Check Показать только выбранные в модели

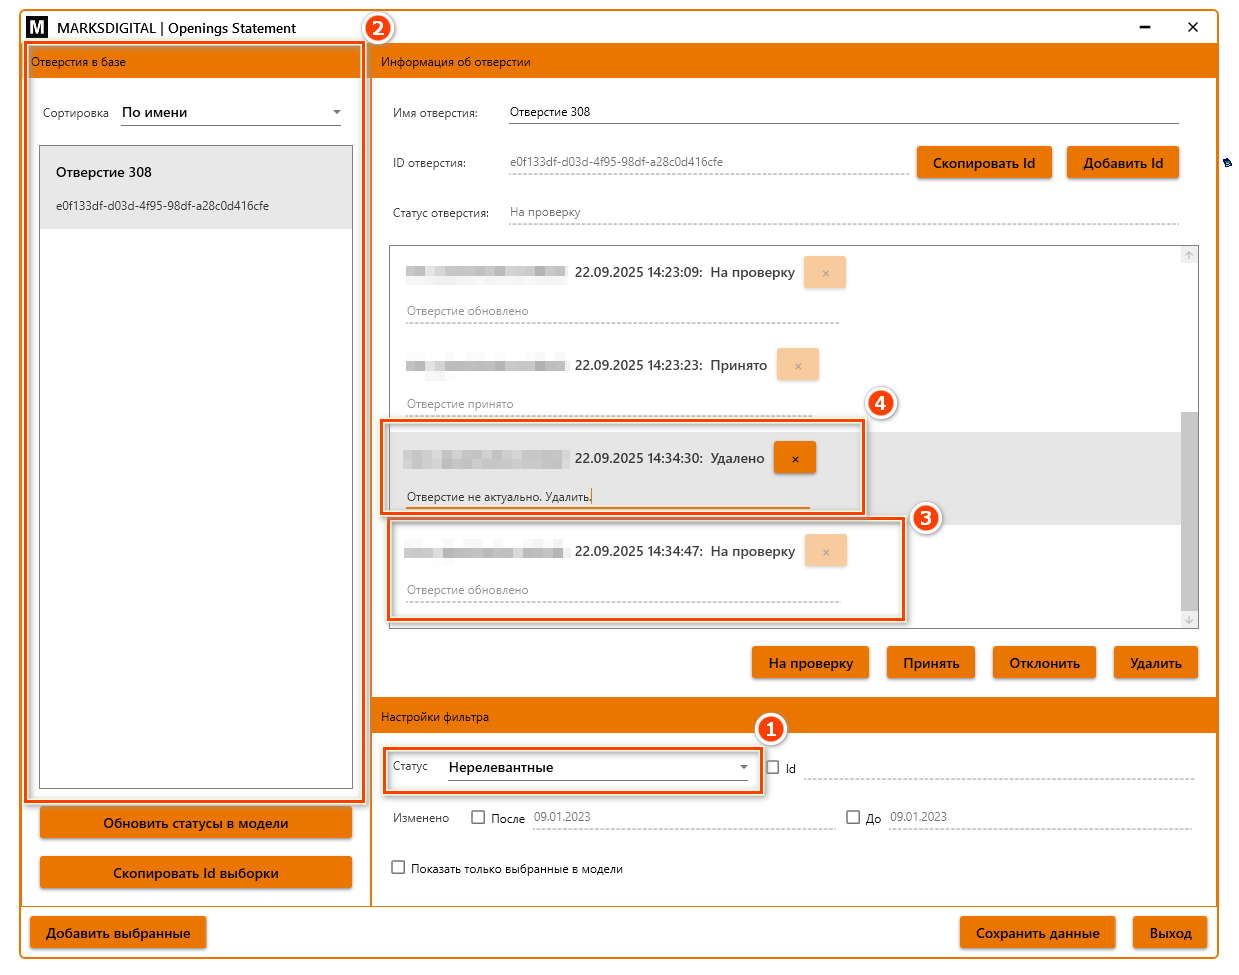(x=398, y=868)
